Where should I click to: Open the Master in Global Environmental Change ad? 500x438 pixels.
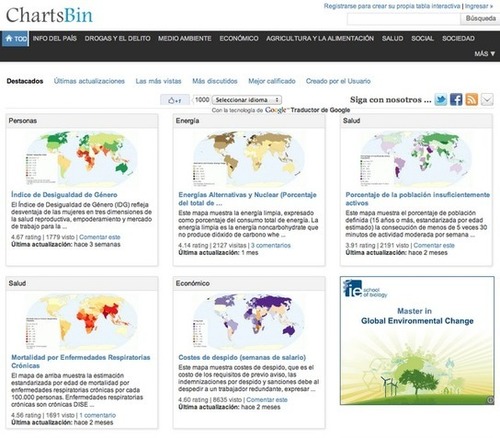417,341
